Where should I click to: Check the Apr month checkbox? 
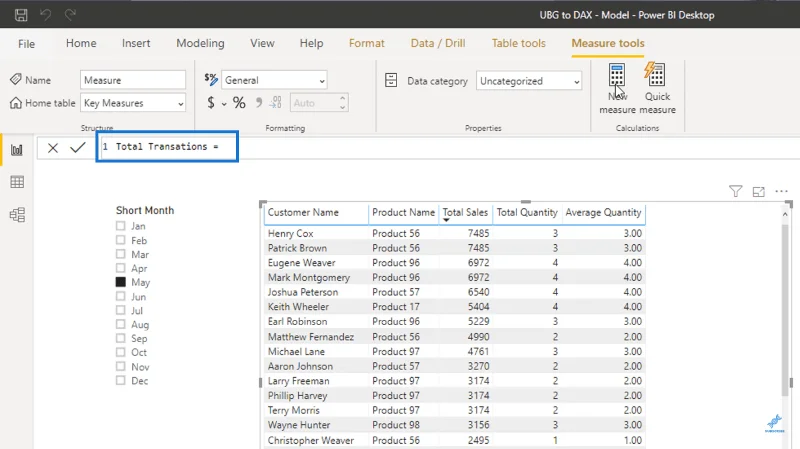coord(120,268)
